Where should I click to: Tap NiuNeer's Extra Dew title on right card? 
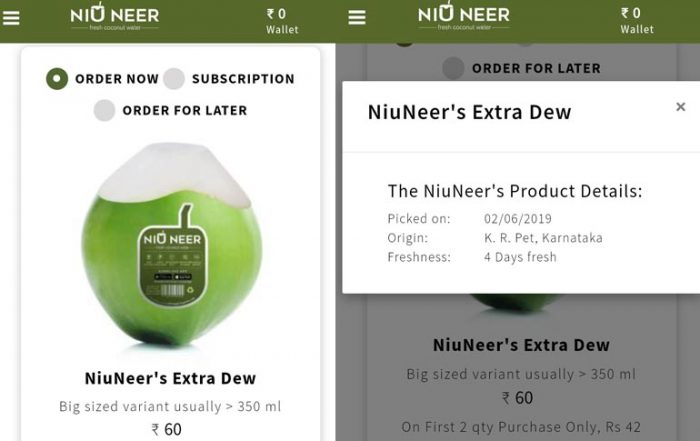point(521,345)
